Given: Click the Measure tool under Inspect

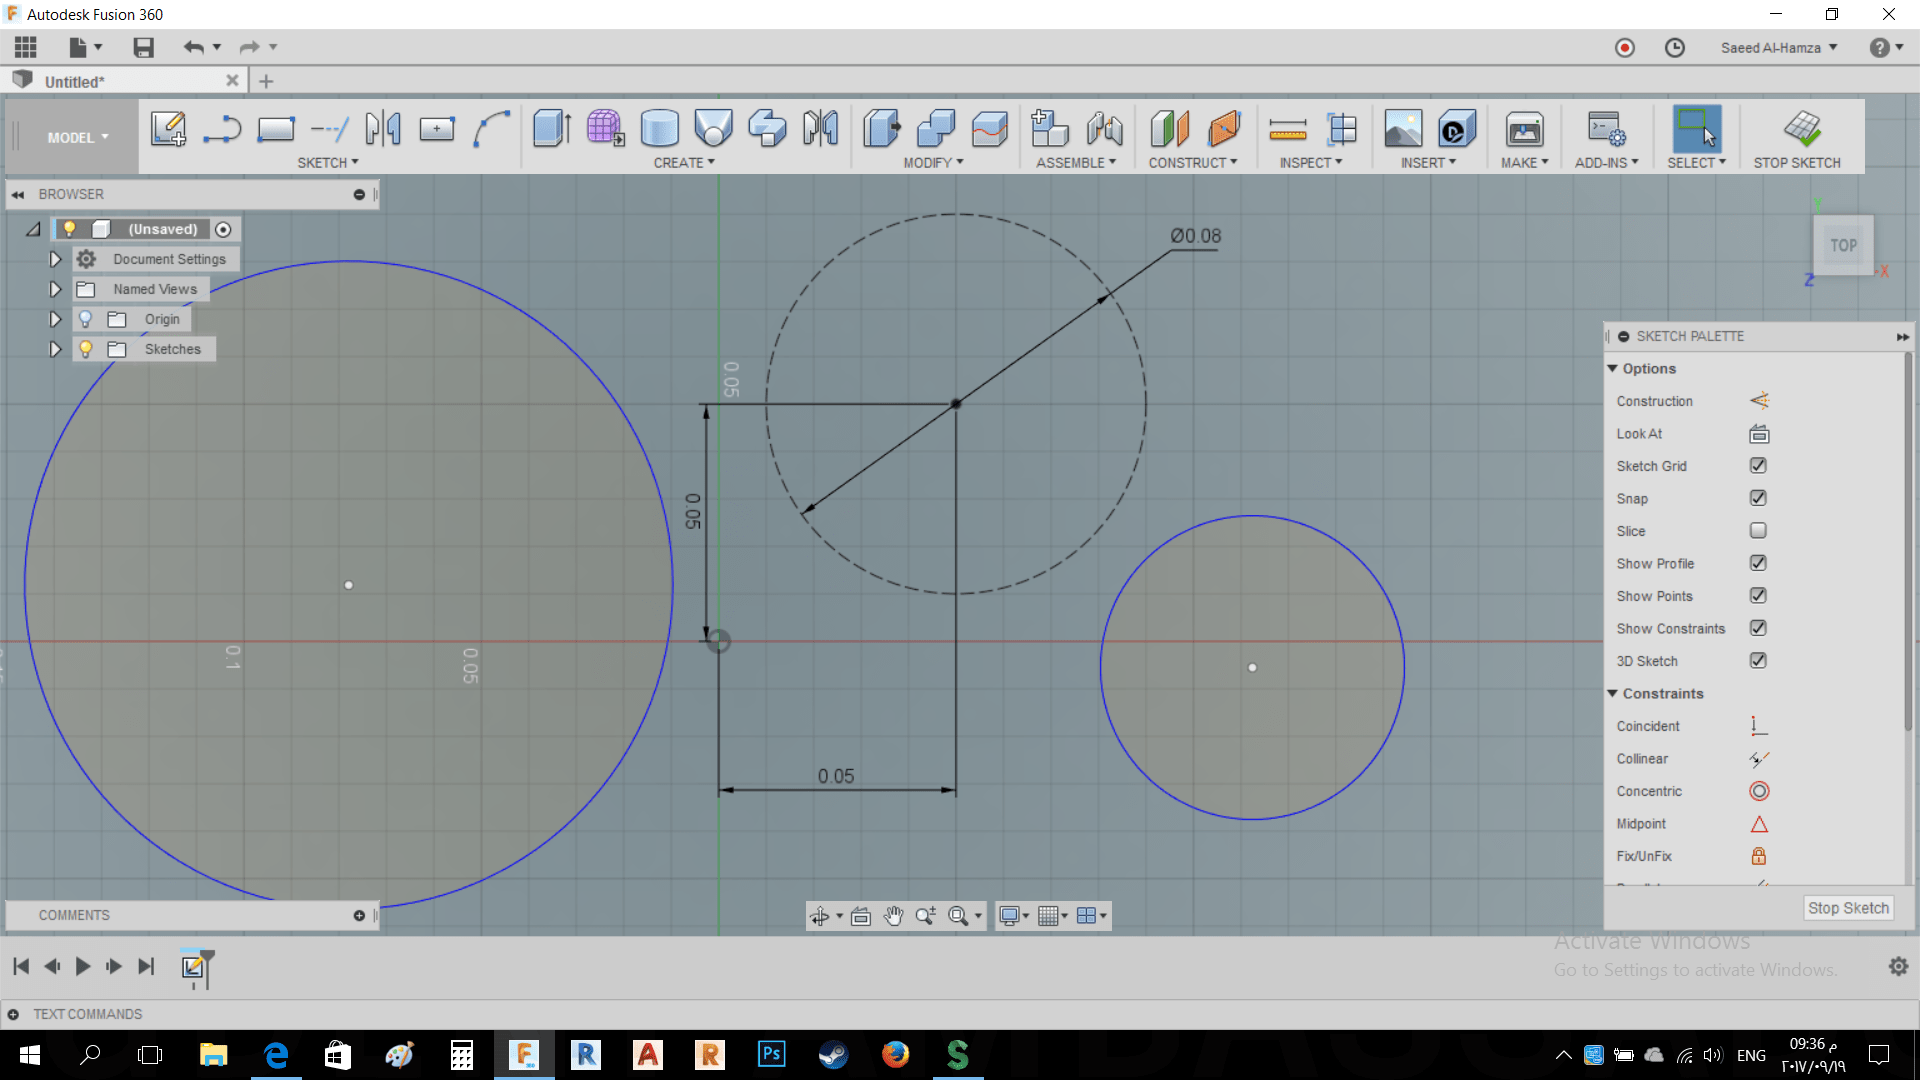Looking at the screenshot, I should coord(1287,129).
